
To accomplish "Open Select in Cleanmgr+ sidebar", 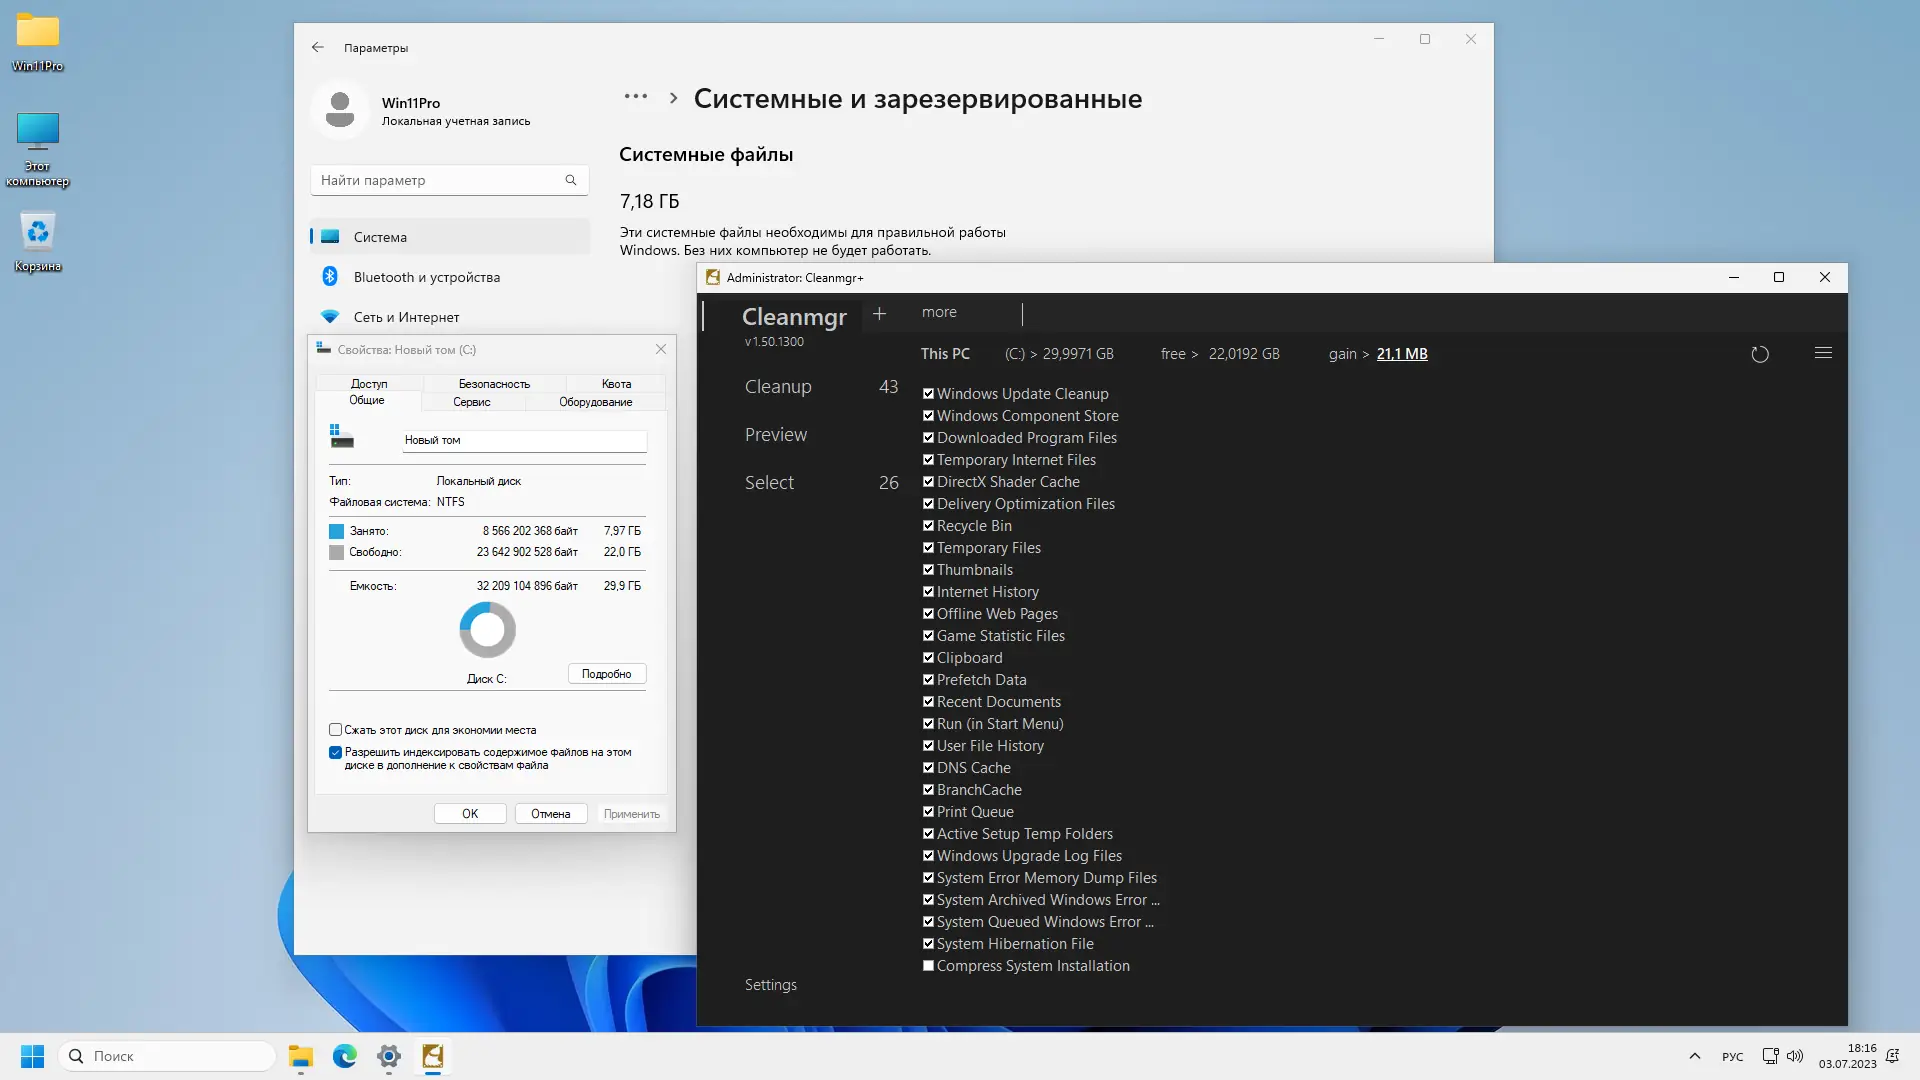I will coord(769,483).
